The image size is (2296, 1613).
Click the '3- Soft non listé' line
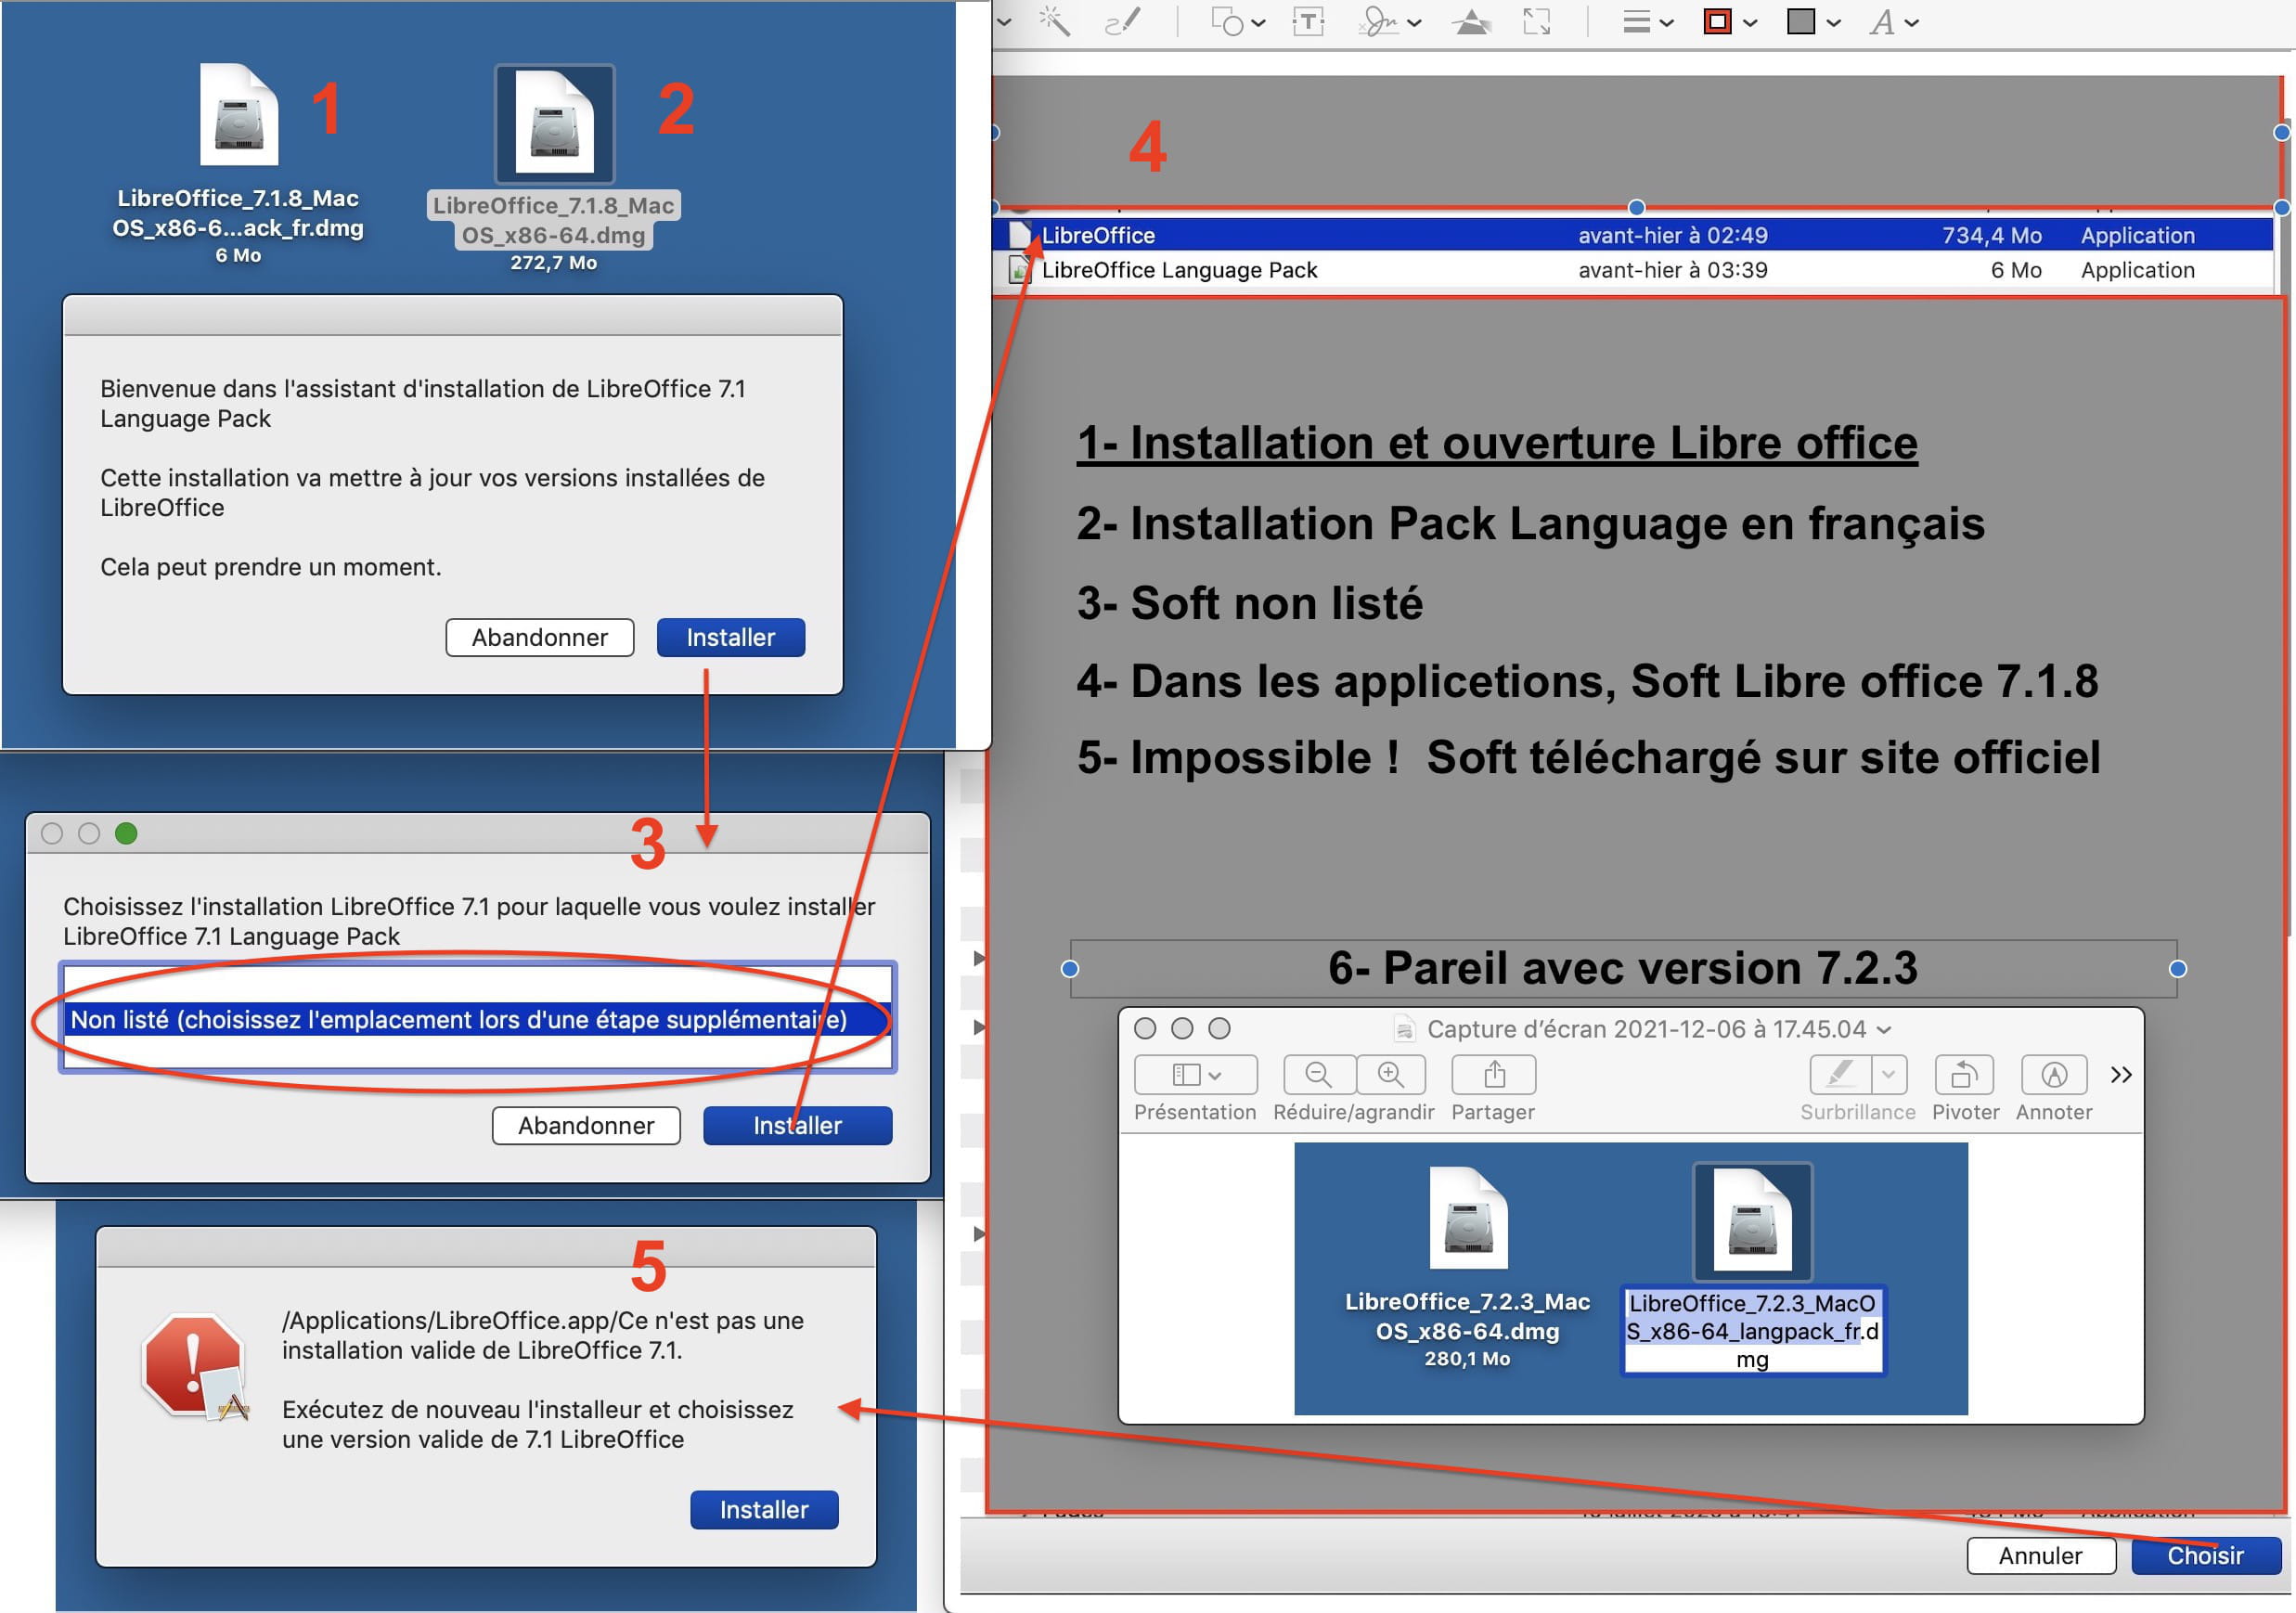pyautogui.click(x=1249, y=603)
